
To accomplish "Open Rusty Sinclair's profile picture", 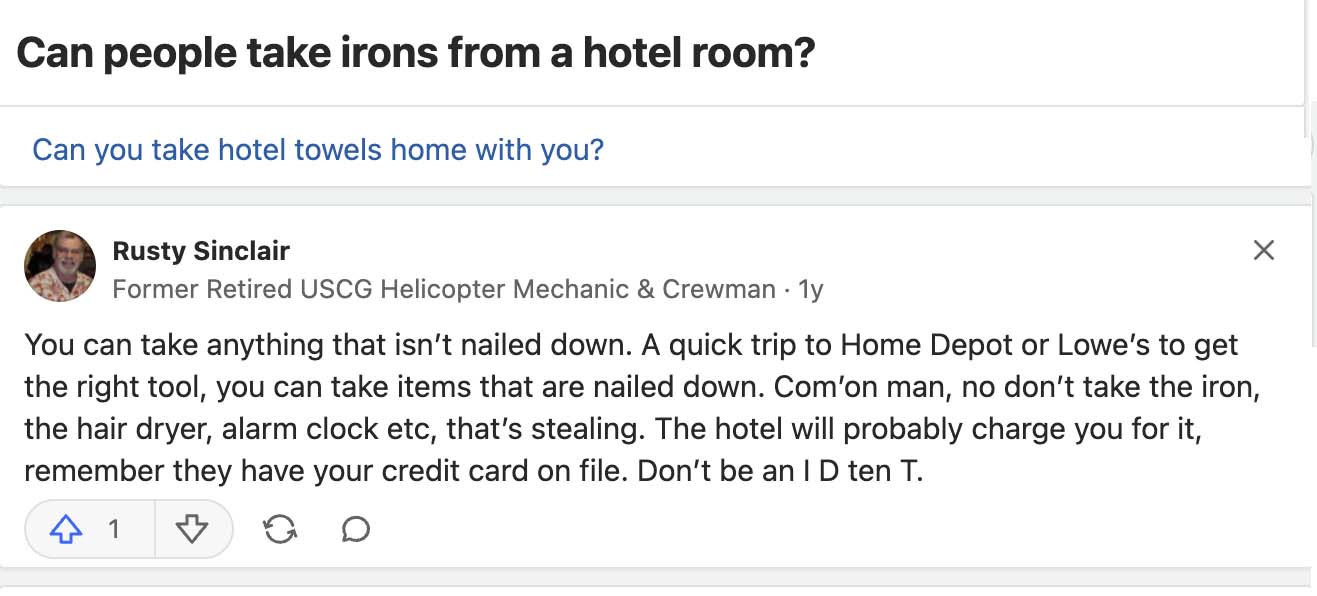I will (x=60, y=265).
